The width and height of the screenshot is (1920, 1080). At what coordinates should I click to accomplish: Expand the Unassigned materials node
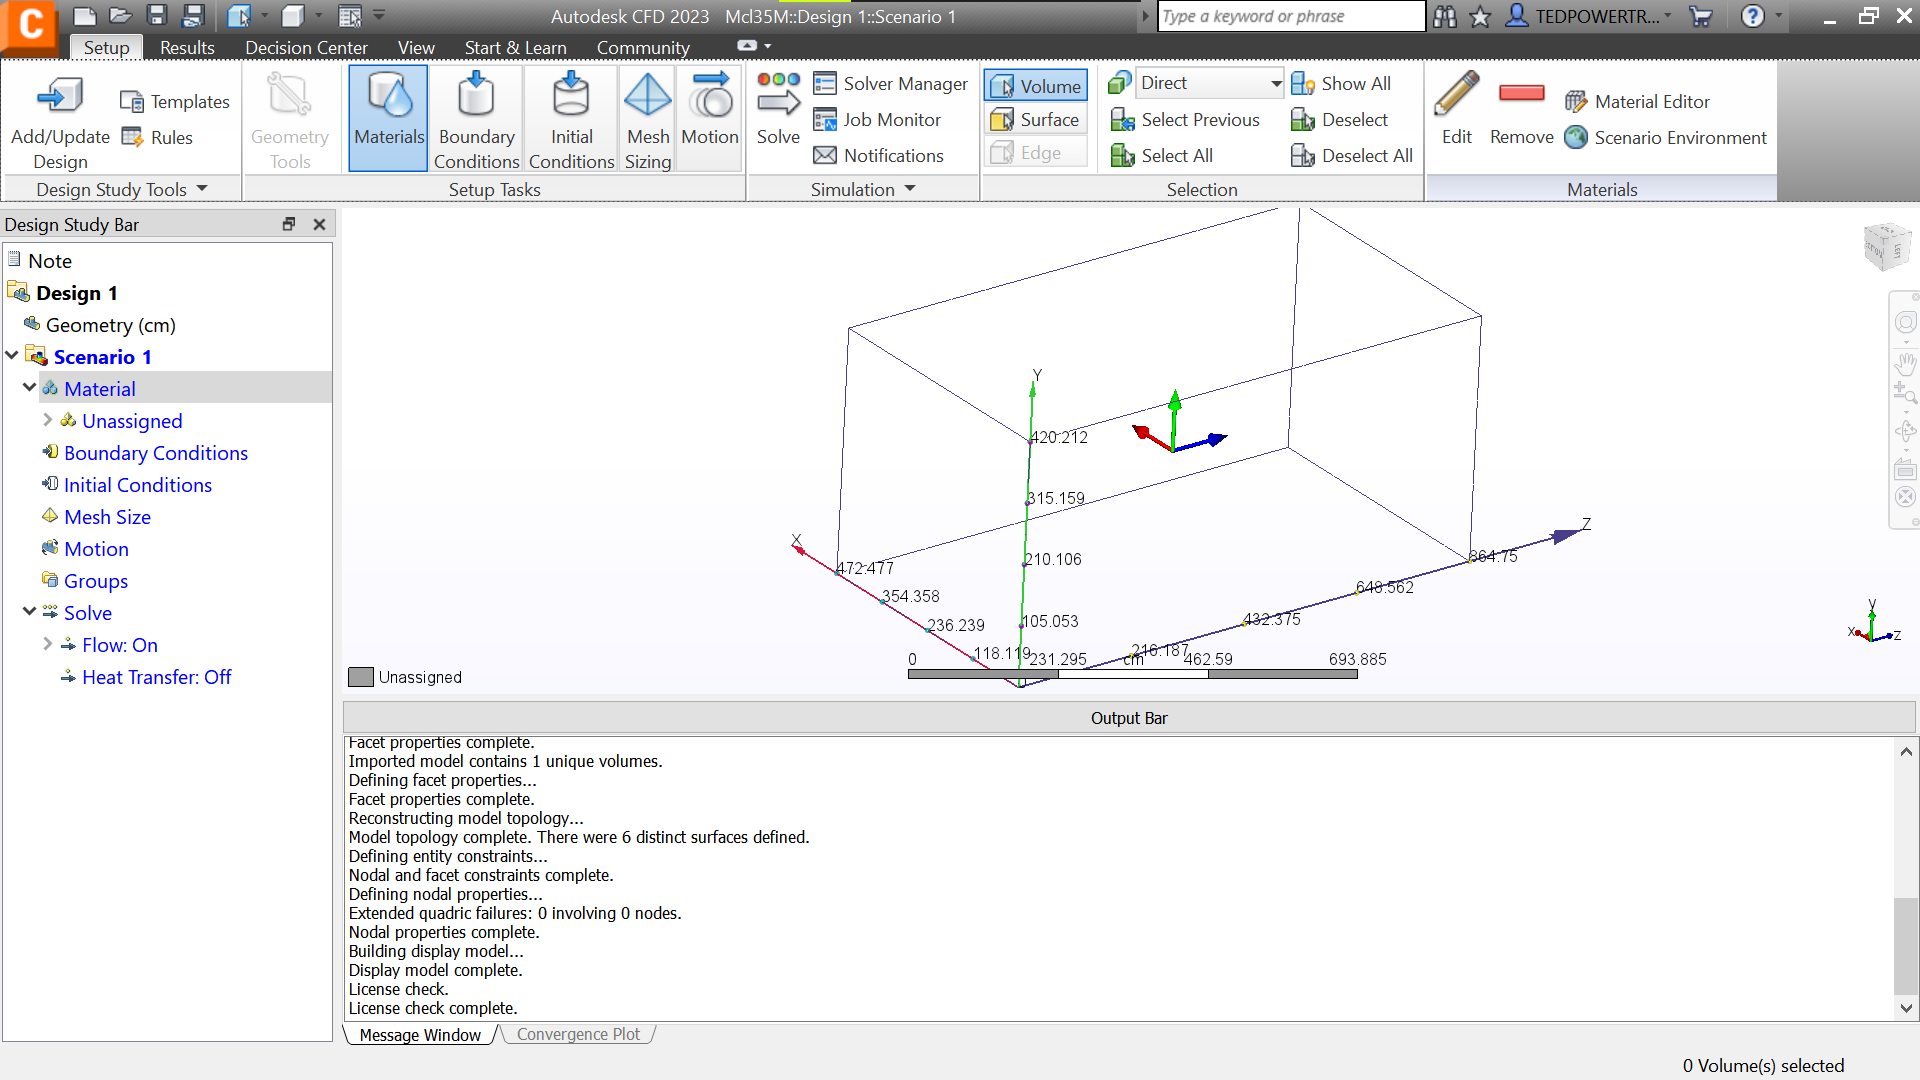click(47, 421)
